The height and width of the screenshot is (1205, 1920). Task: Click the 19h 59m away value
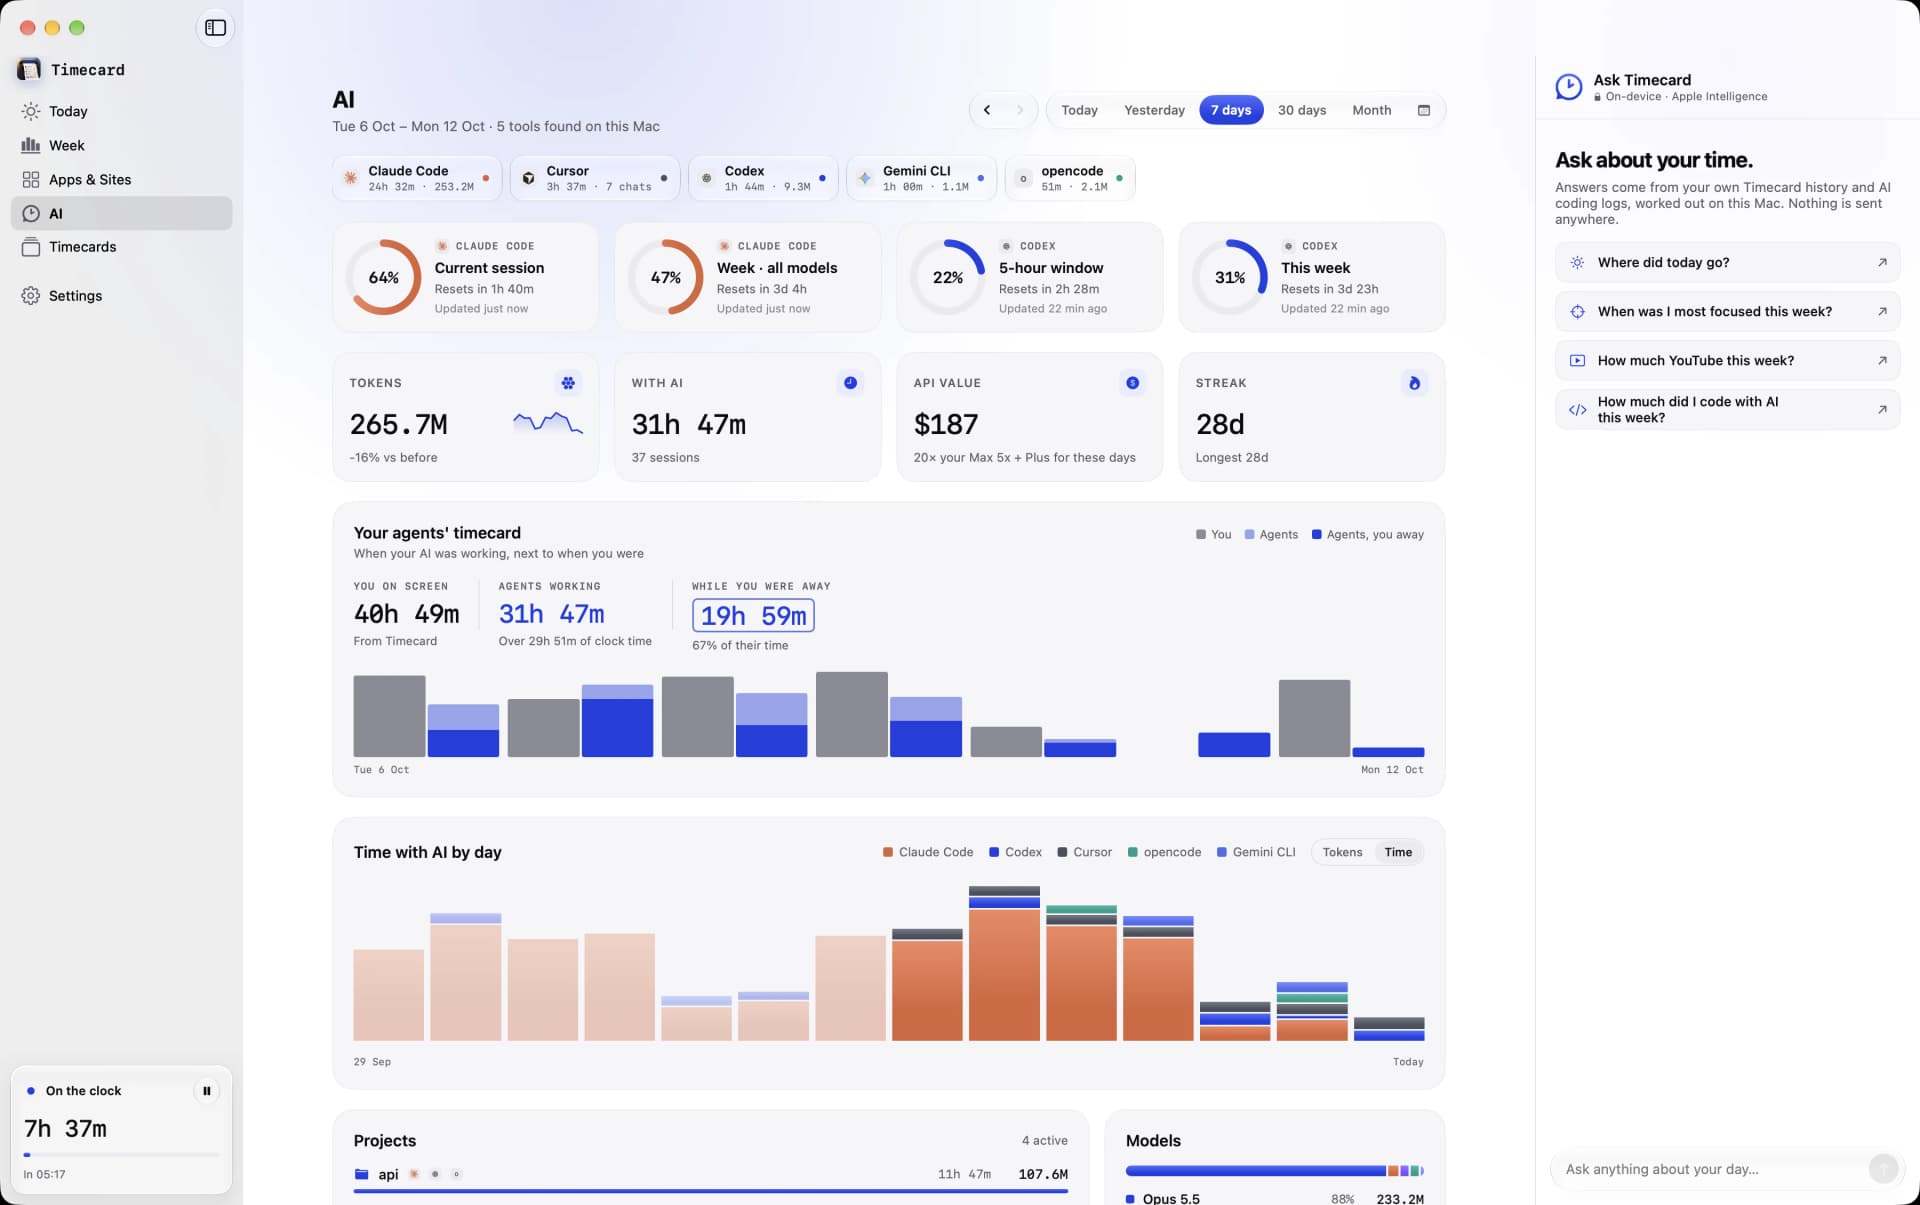tap(753, 615)
